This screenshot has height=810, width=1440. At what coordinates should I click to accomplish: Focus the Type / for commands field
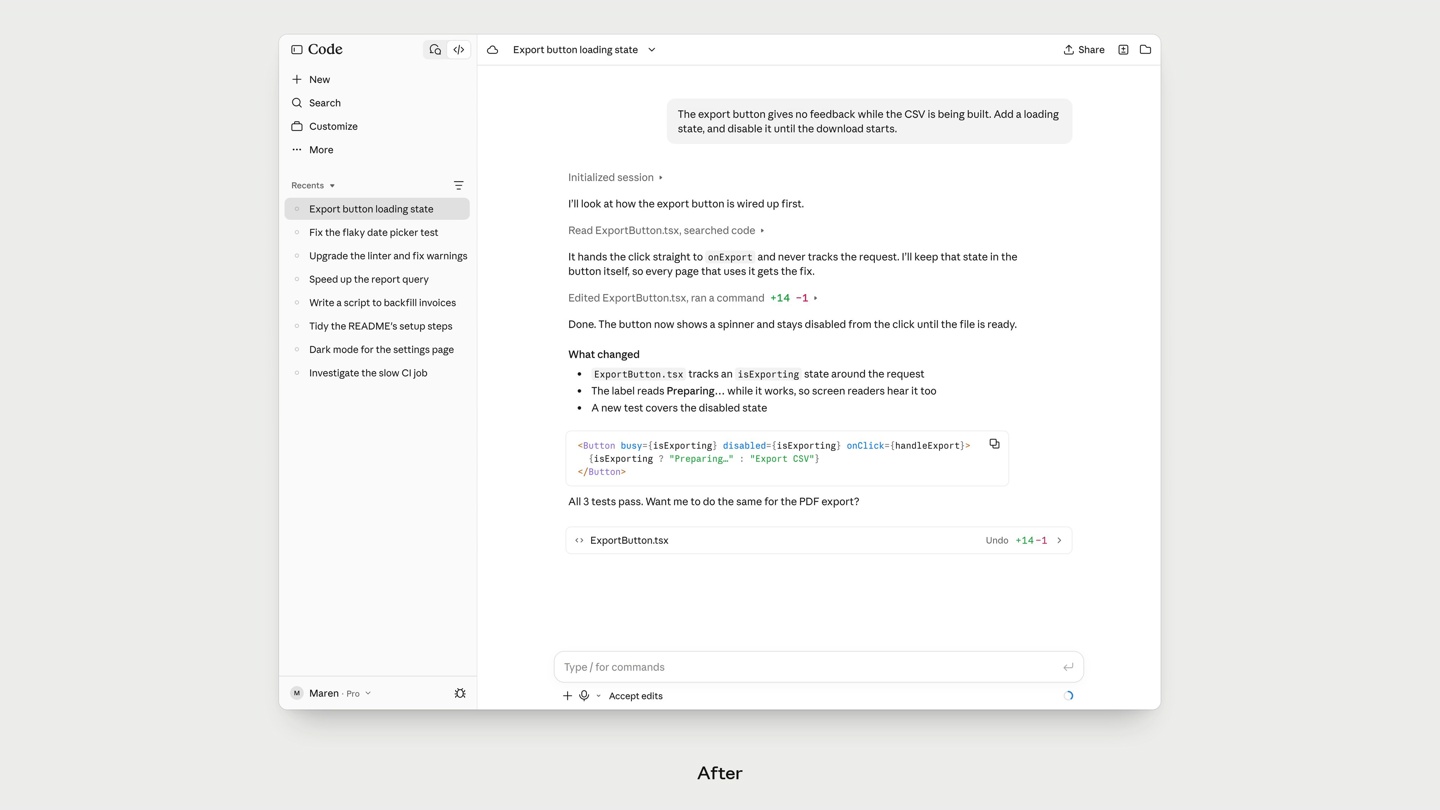coord(810,667)
